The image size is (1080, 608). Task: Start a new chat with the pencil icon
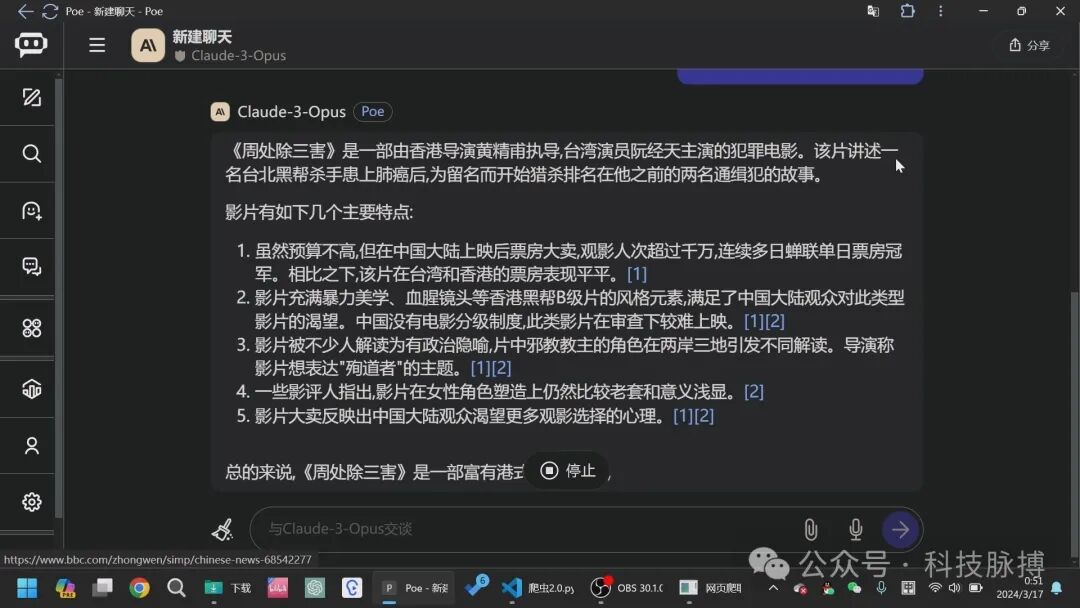tap(32, 98)
